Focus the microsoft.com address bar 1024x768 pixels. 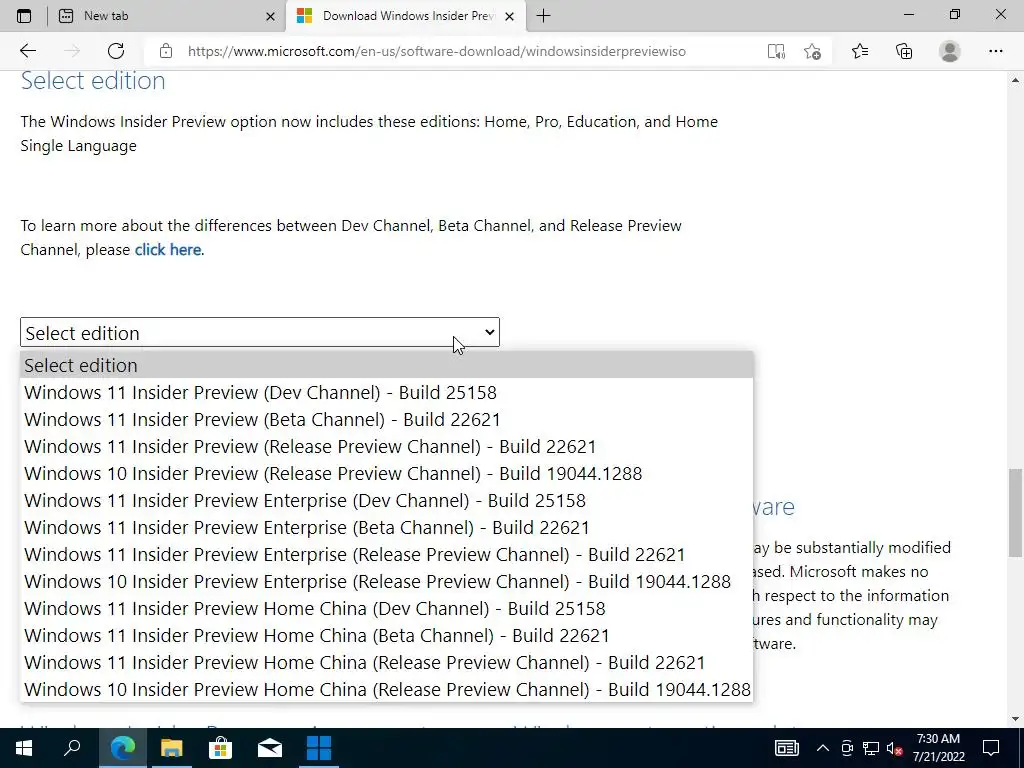(436, 51)
